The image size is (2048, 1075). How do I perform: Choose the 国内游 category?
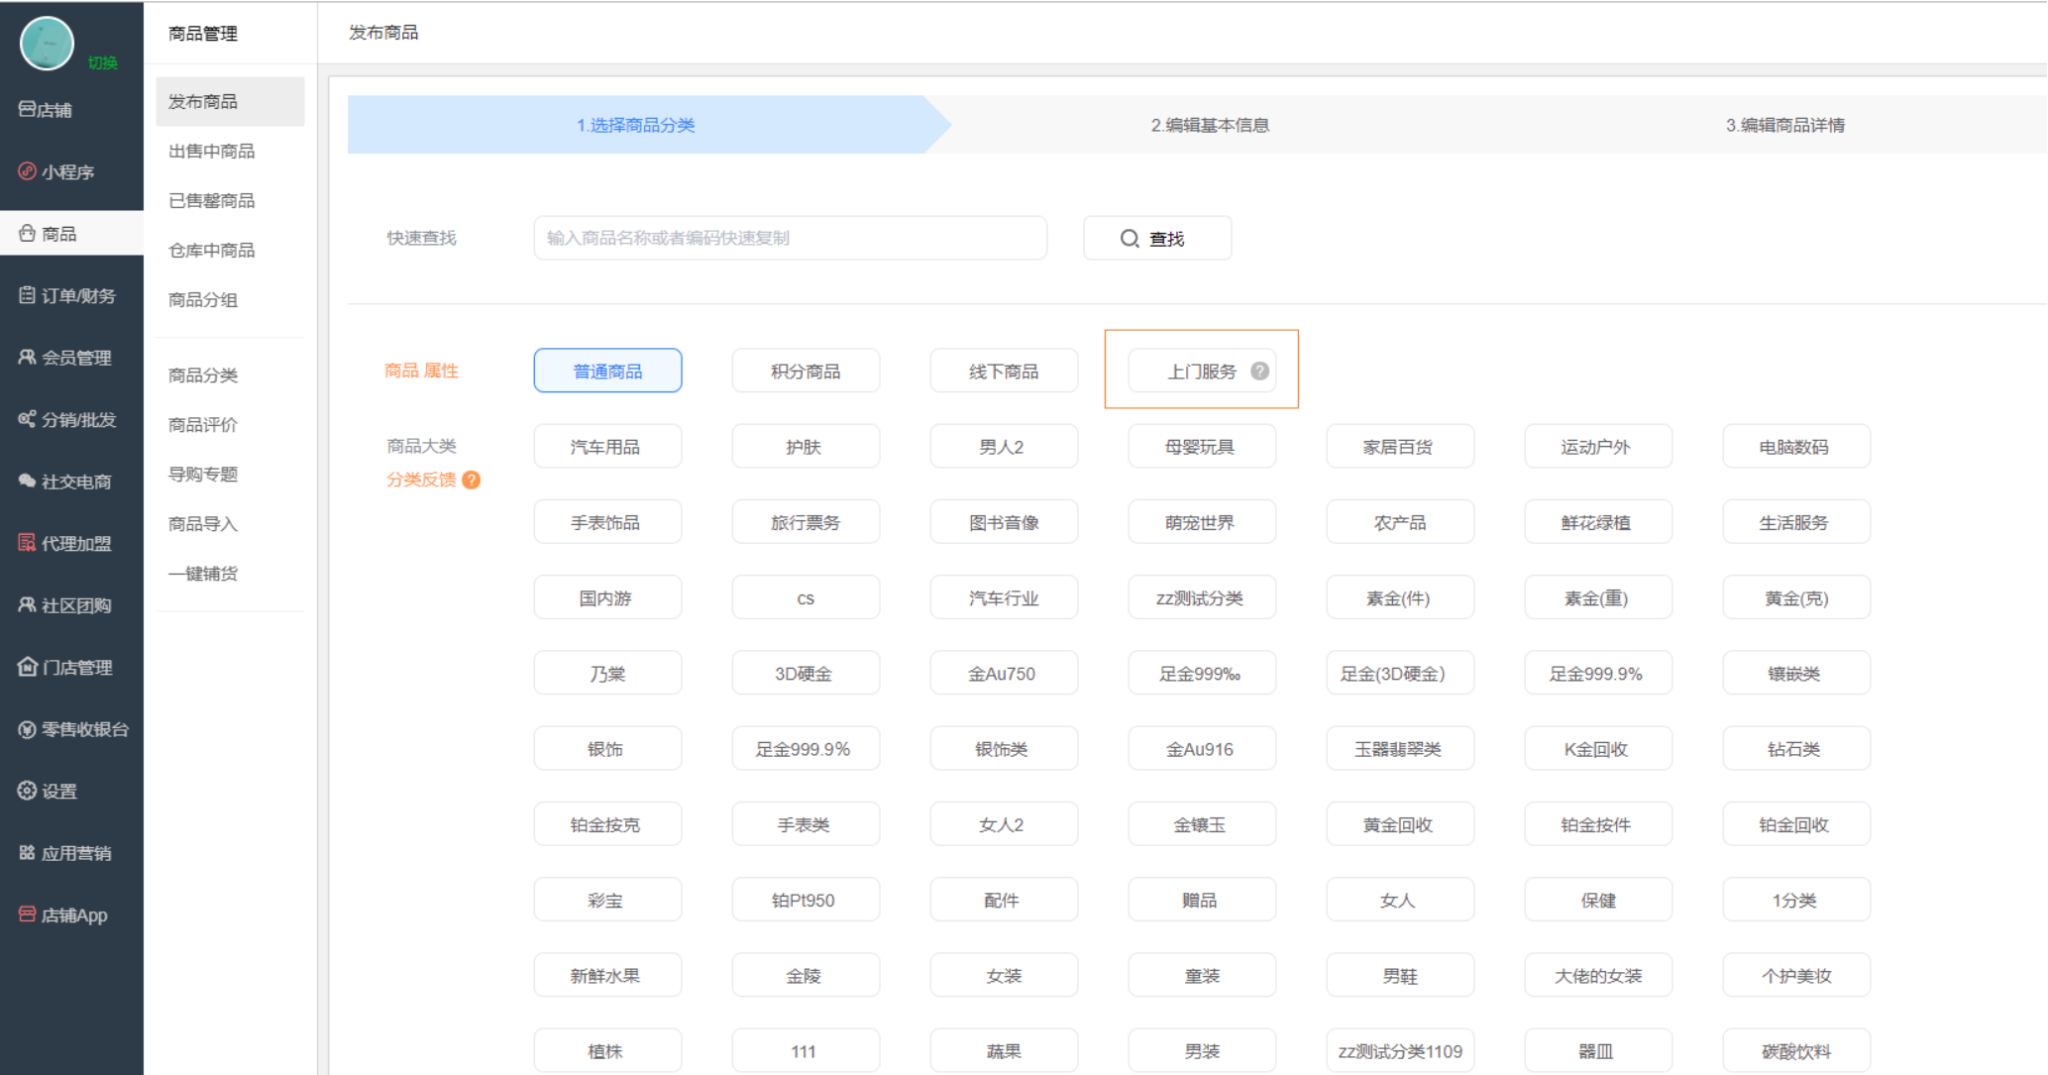pos(608,598)
